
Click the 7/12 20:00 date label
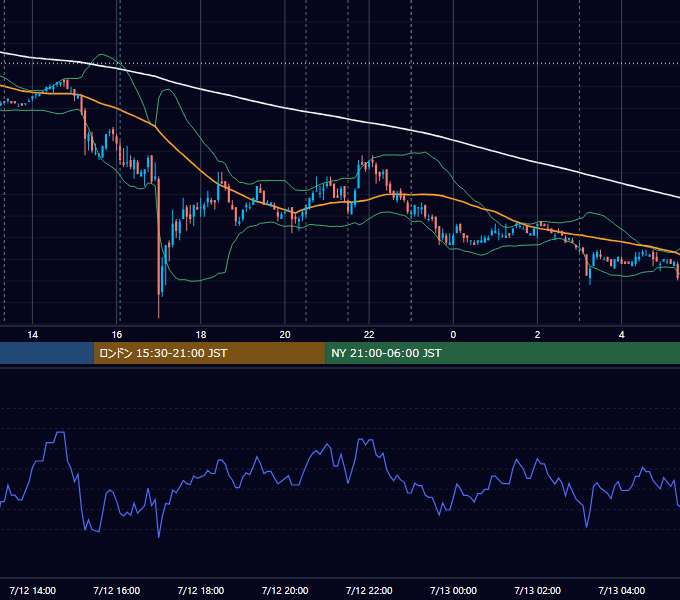point(285,590)
